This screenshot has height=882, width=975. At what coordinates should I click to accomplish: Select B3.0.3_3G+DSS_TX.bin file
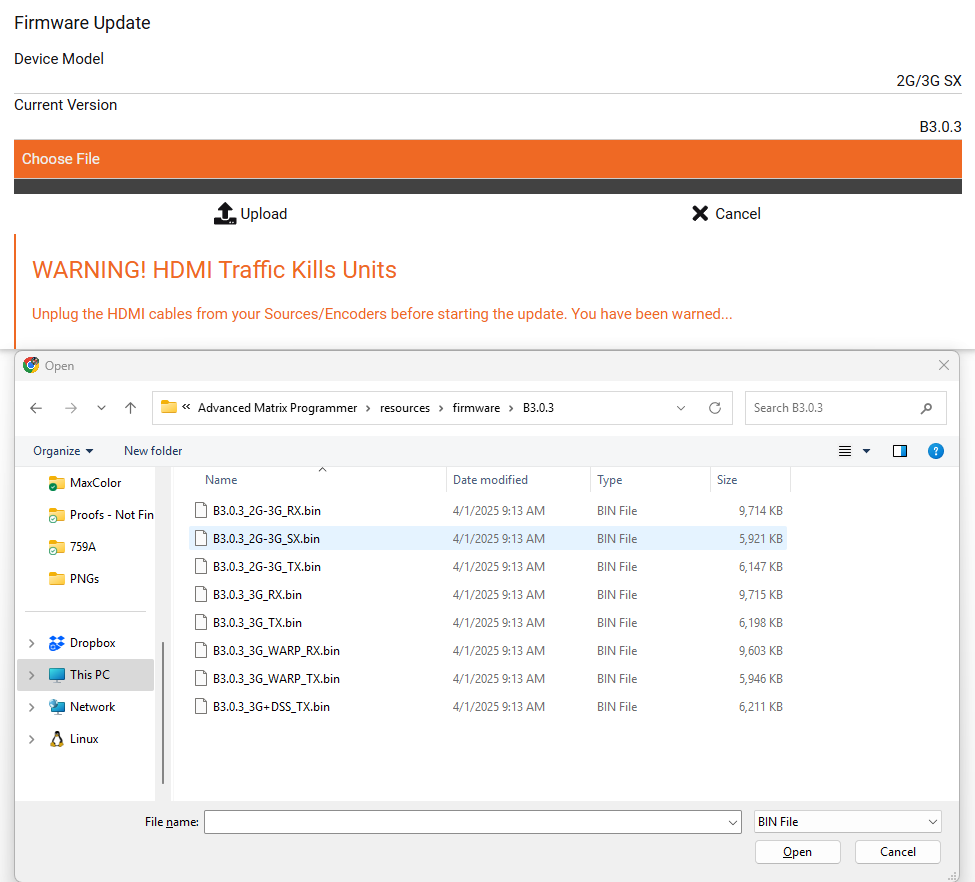[488, 707]
